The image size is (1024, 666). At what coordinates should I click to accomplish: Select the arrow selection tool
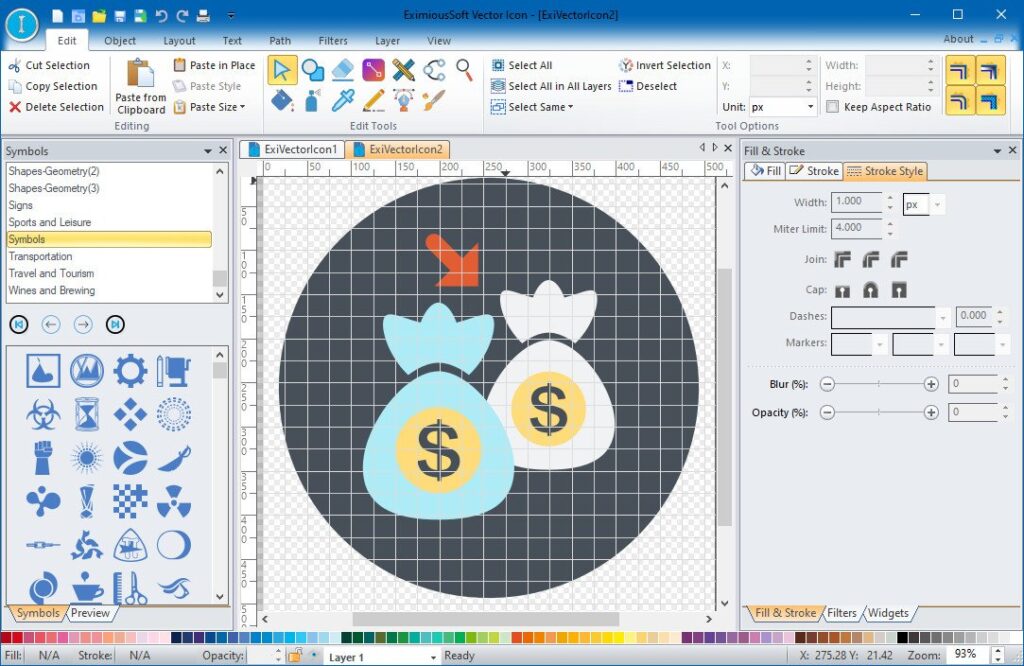coord(282,70)
